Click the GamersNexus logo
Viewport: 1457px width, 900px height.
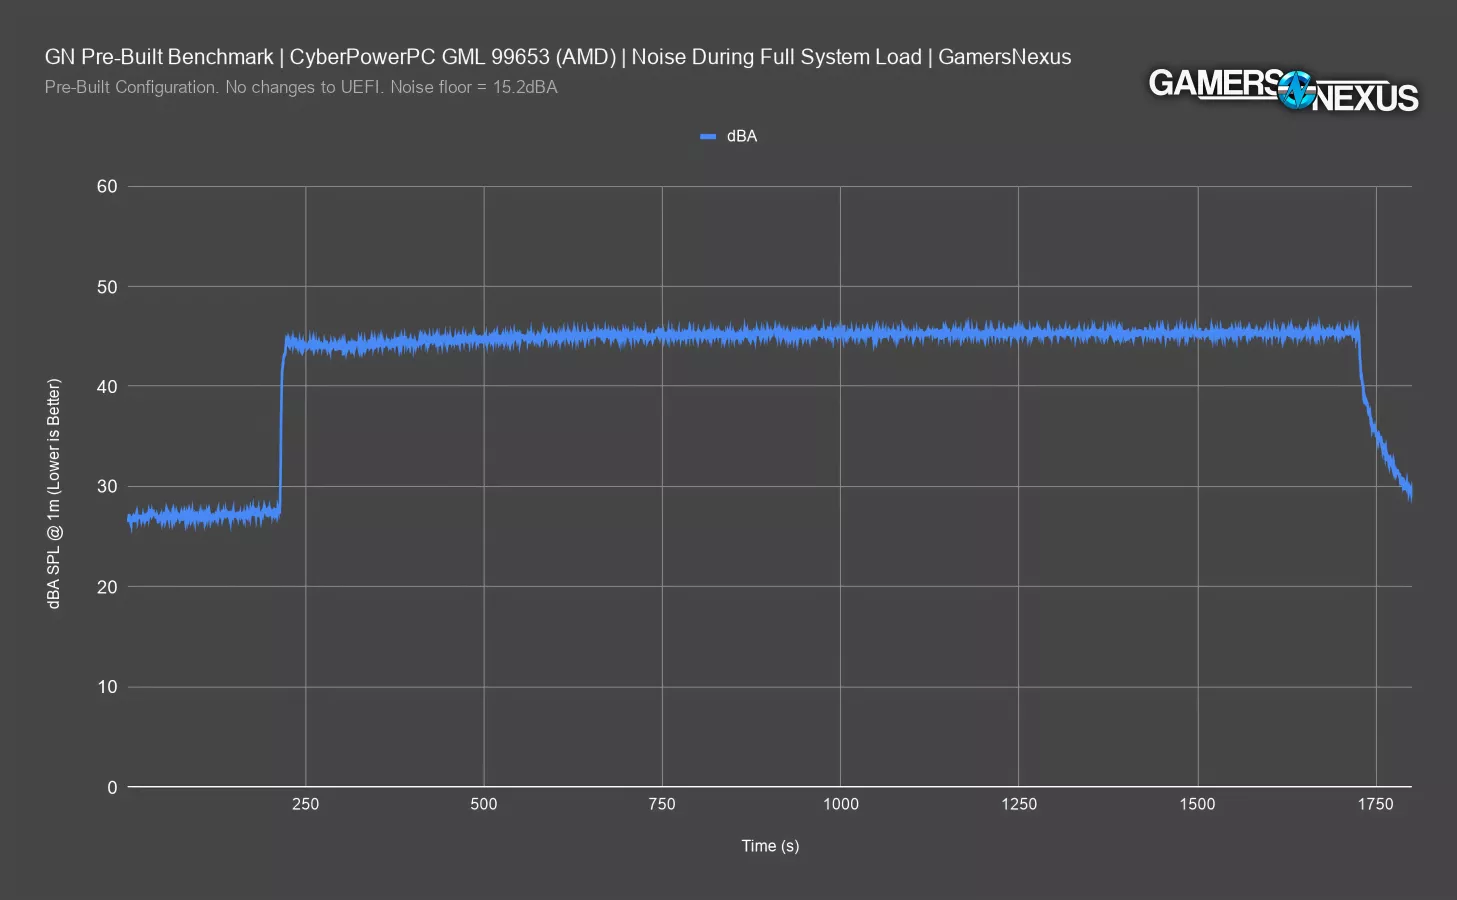[1283, 90]
